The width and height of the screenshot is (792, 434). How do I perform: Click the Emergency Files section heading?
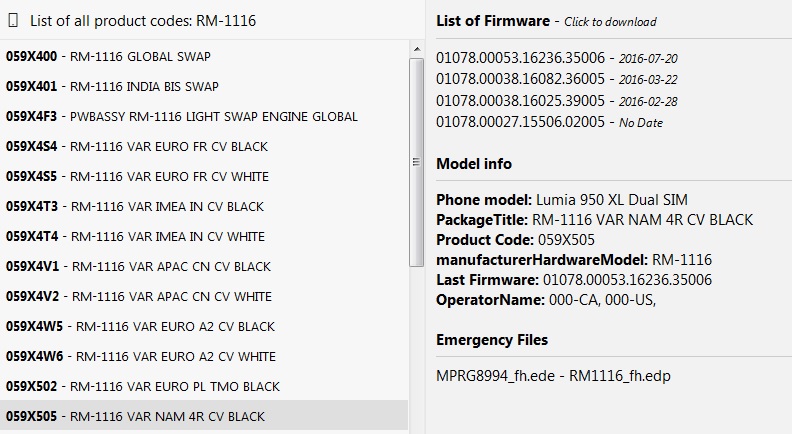pyautogui.click(x=492, y=340)
